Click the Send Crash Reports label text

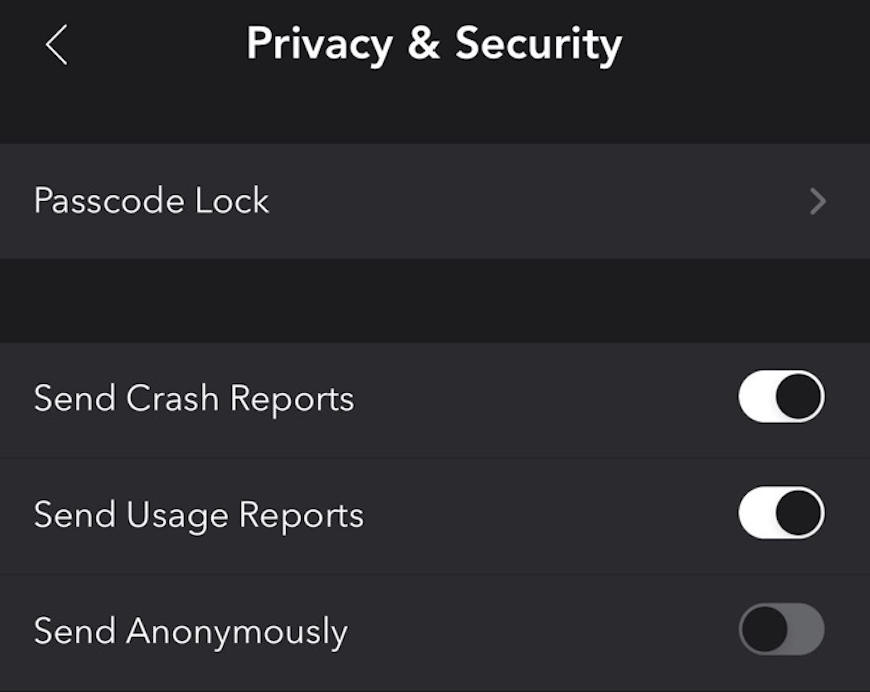(194, 398)
